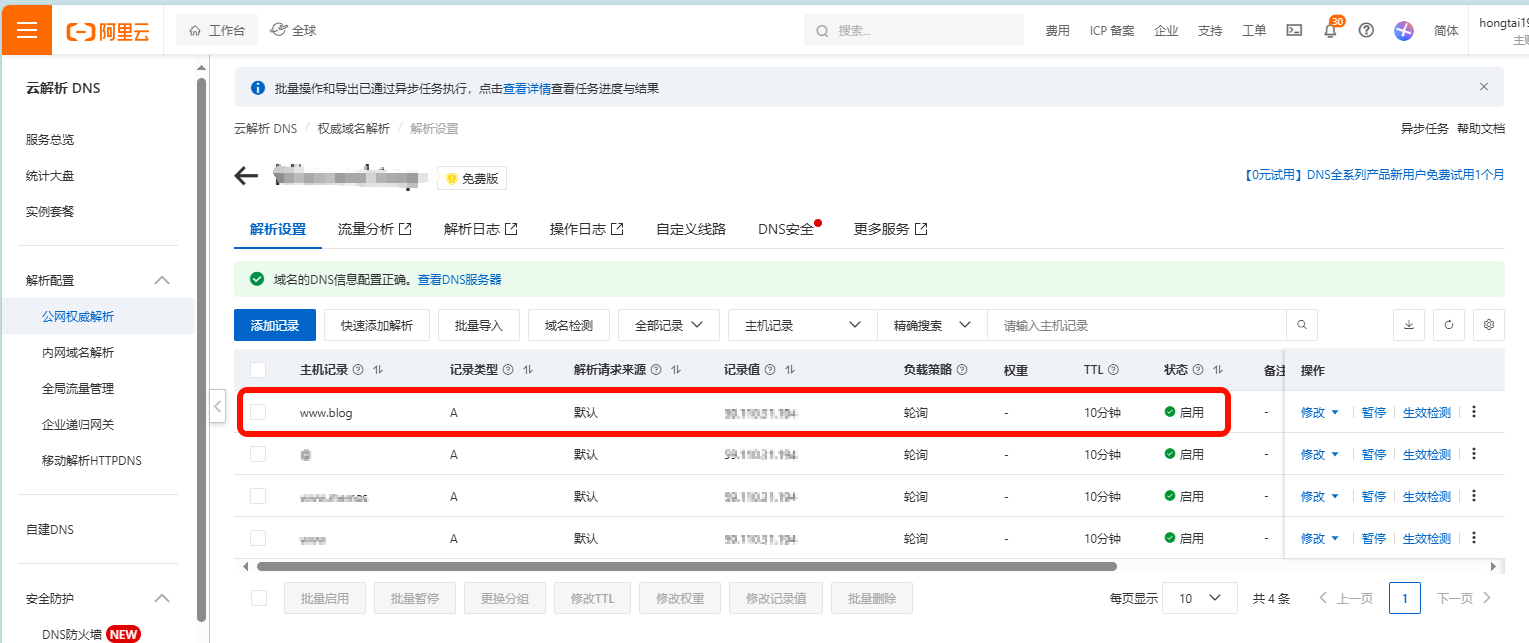Image resolution: width=1529 pixels, height=643 pixels.
Task: Open the table column settings gear
Action: [1488, 325]
